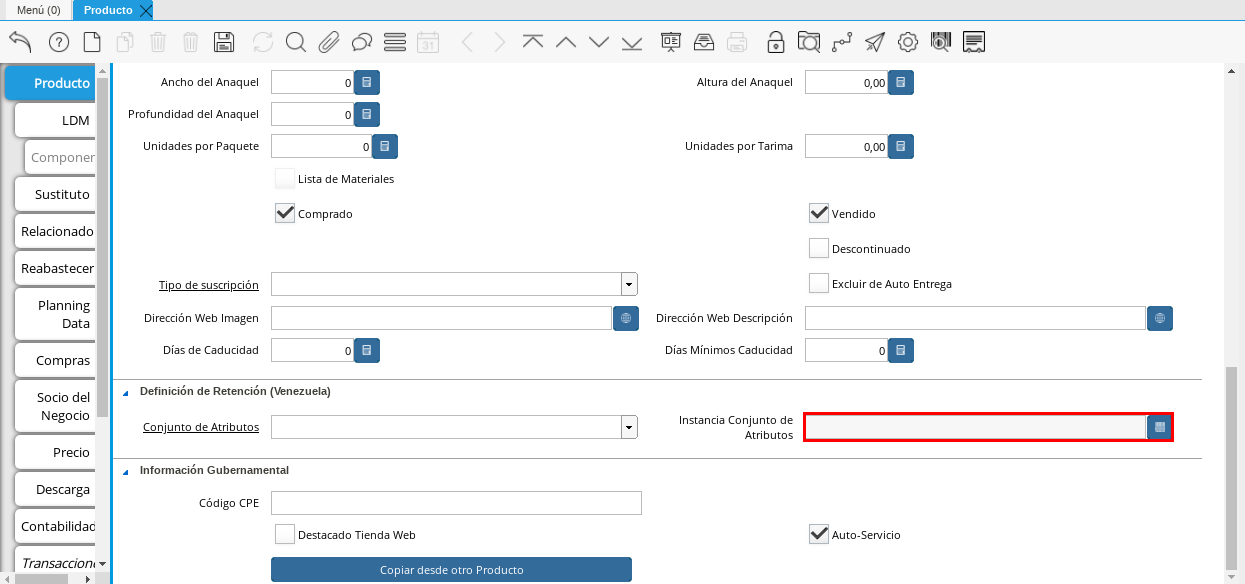
Task: Open the chat bubbles icon
Action: [x=362, y=42]
